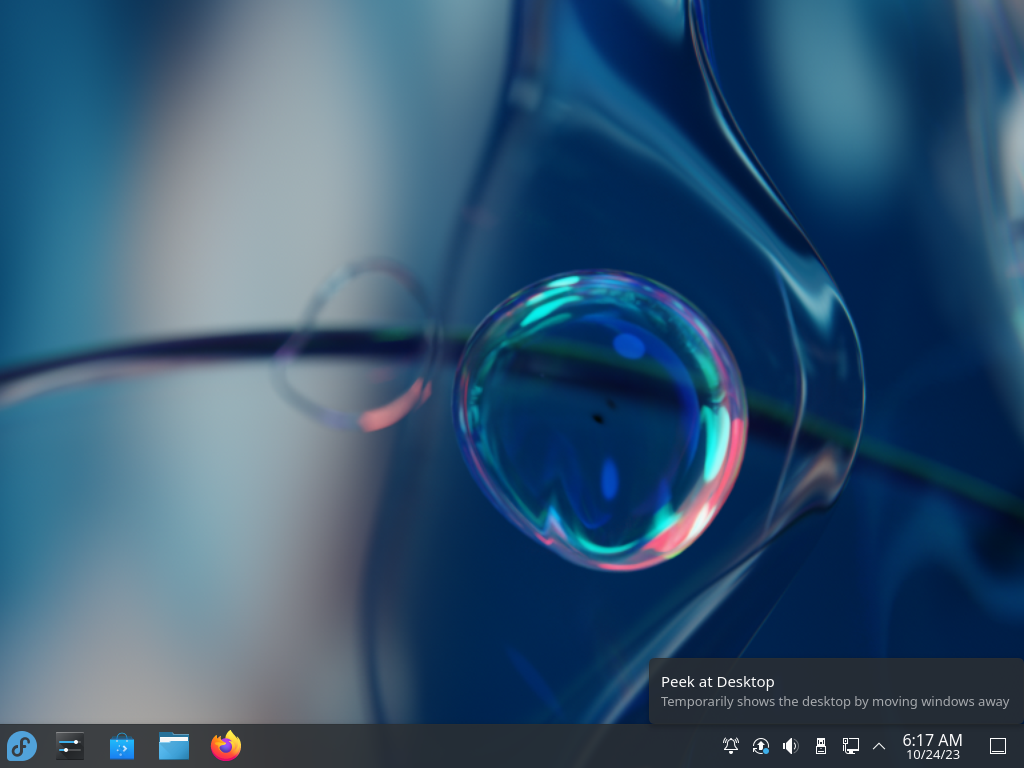Viewport: 1024px width, 768px height.
Task: Open the network connections tray icon
Action: pos(850,746)
